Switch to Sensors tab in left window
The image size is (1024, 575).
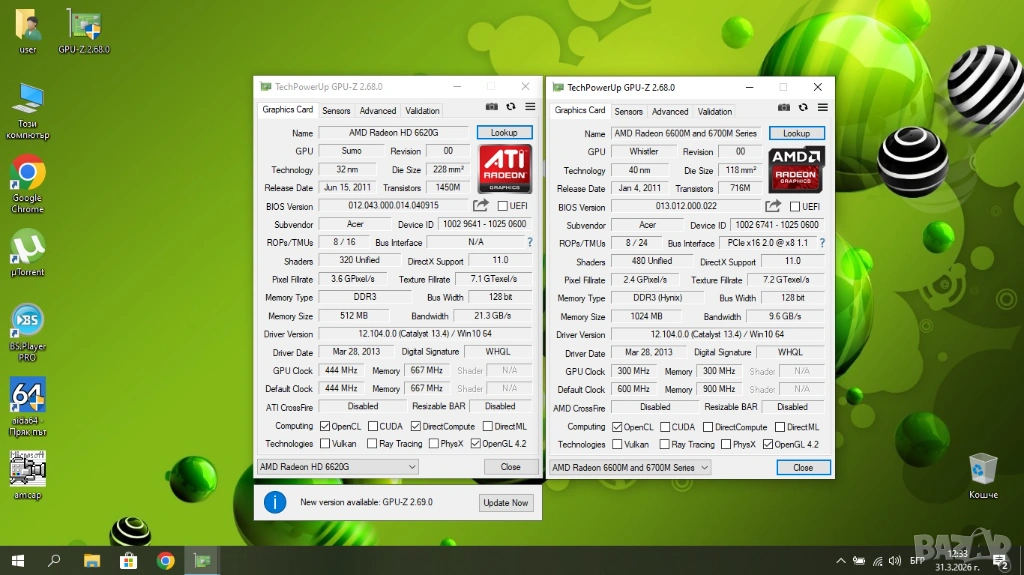tap(336, 111)
